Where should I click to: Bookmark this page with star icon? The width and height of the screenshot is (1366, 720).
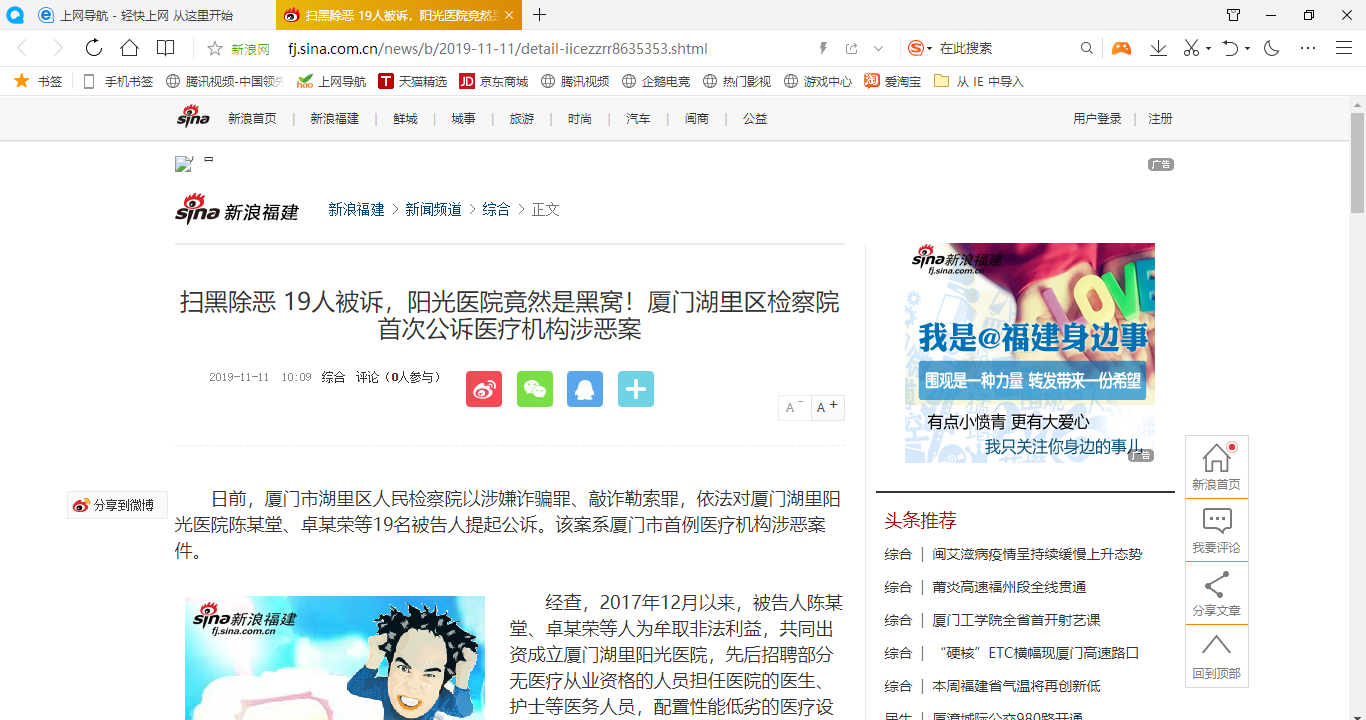click(x=214, y=49)
